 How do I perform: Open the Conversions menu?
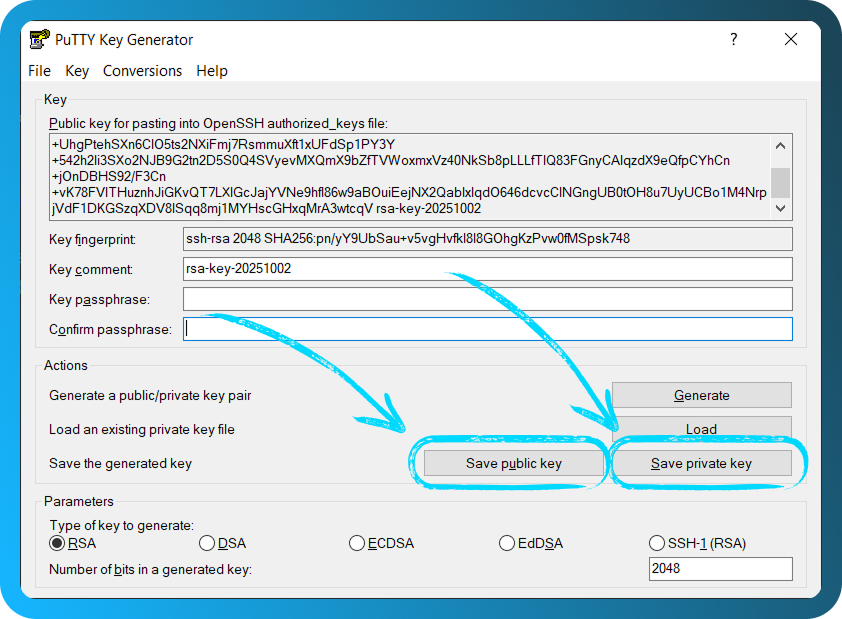point(142,70)
